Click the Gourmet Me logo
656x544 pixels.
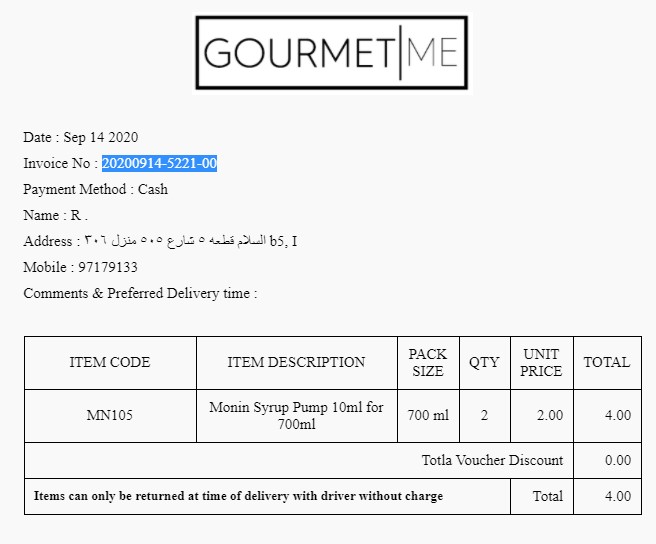point(332,53)
